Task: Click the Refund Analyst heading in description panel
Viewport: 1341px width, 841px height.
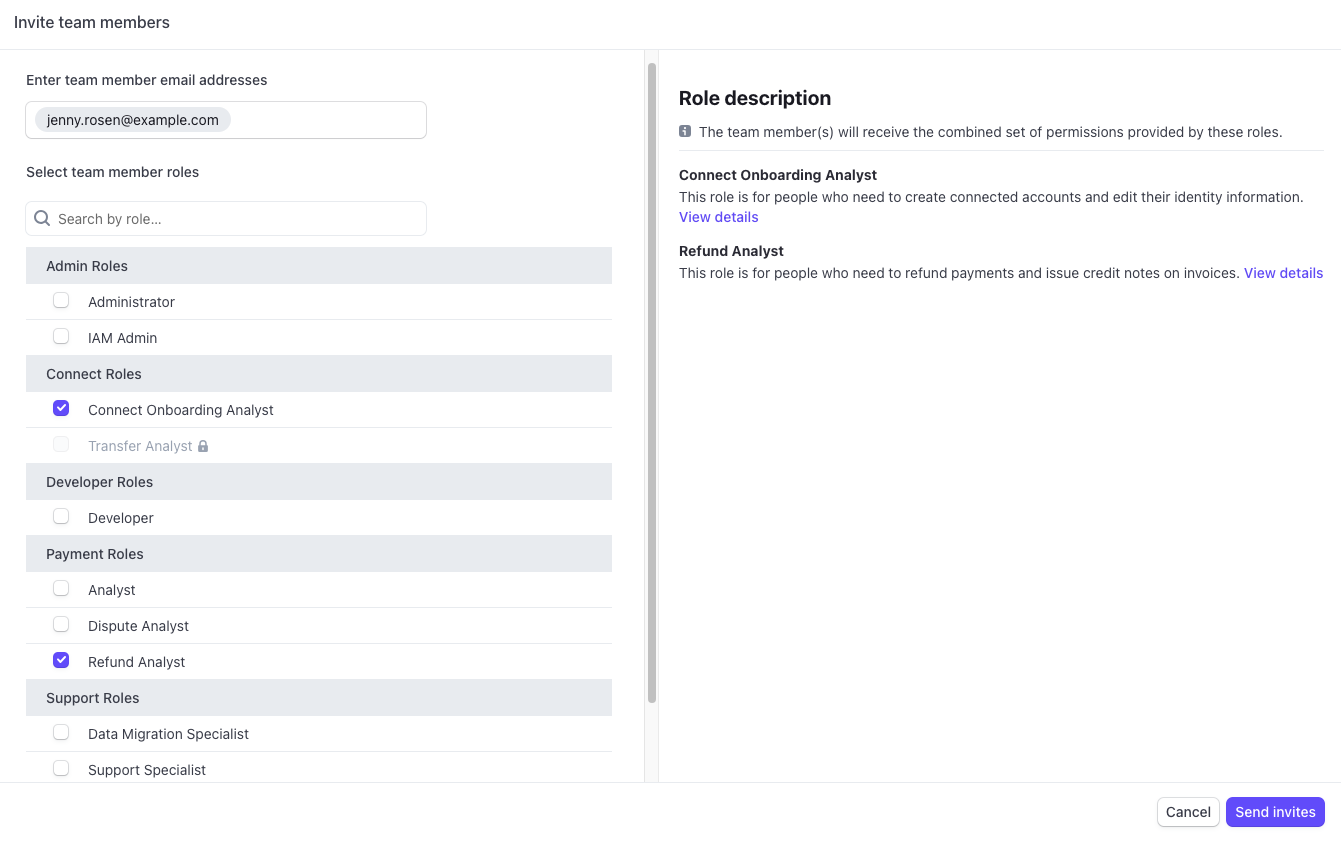Action: (731, 251)
